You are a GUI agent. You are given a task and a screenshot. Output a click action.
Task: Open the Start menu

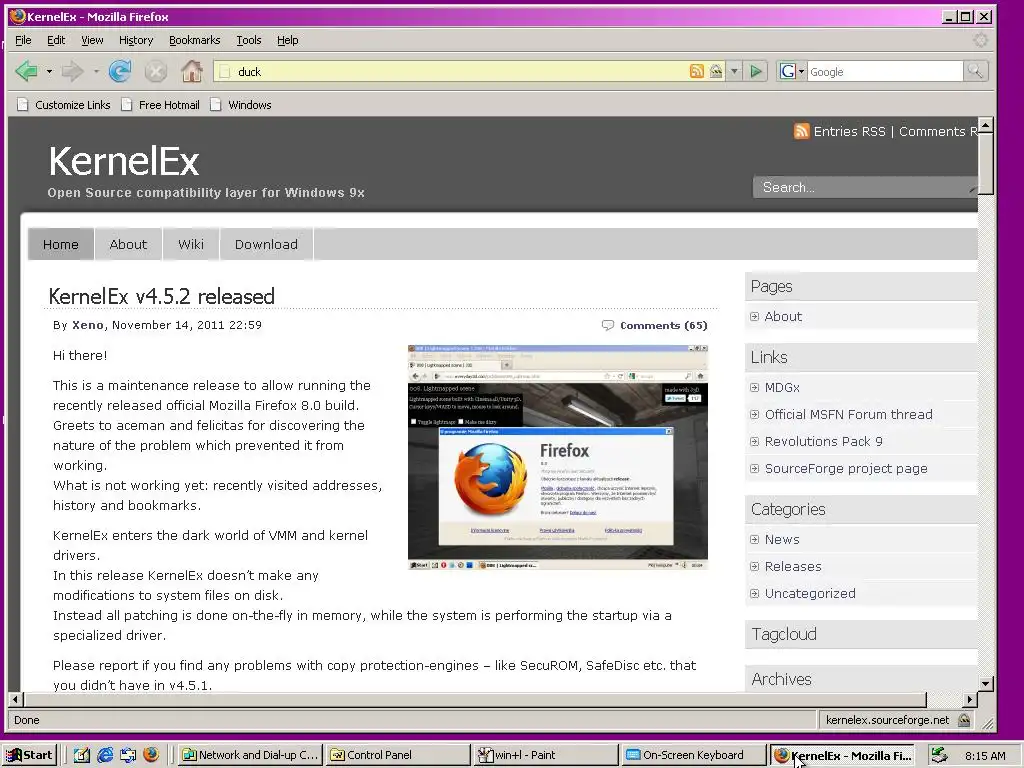pos(29,755)
